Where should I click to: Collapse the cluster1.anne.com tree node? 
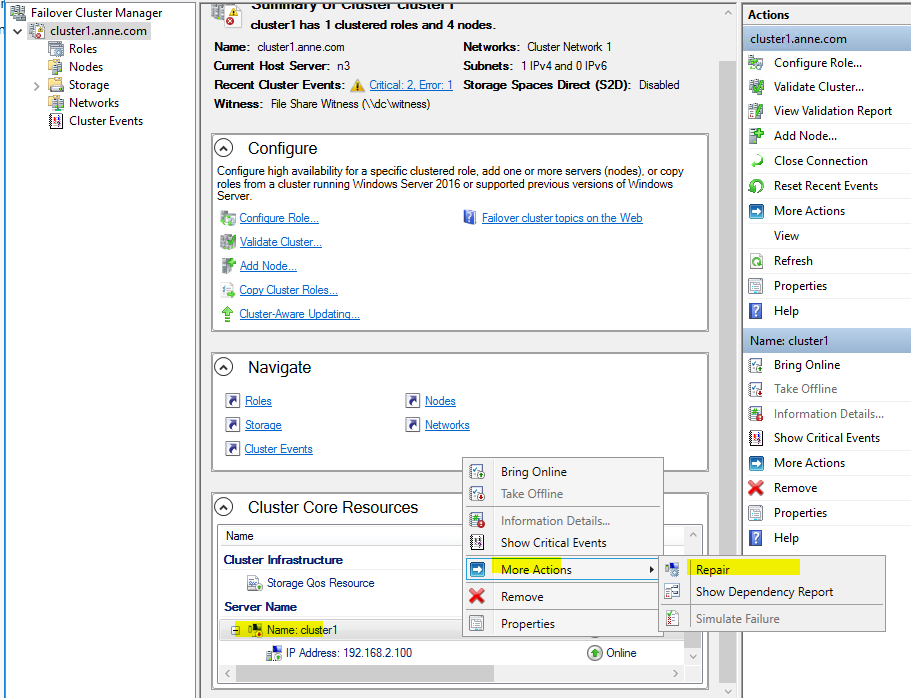[18, 31]
